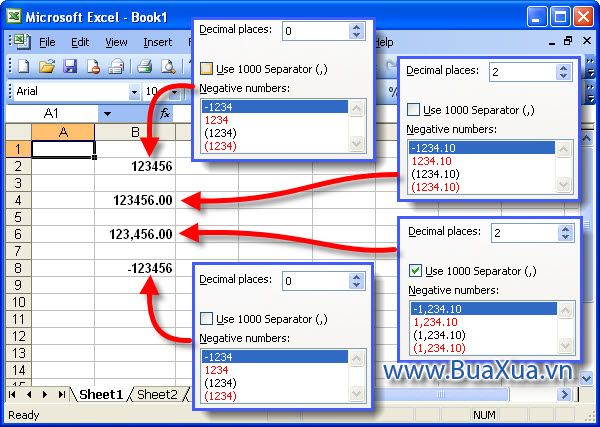Click the Open folder toolbar icon
Viewport: 600px width, 427px height.
pyautogui.click(x=47, y=67)
